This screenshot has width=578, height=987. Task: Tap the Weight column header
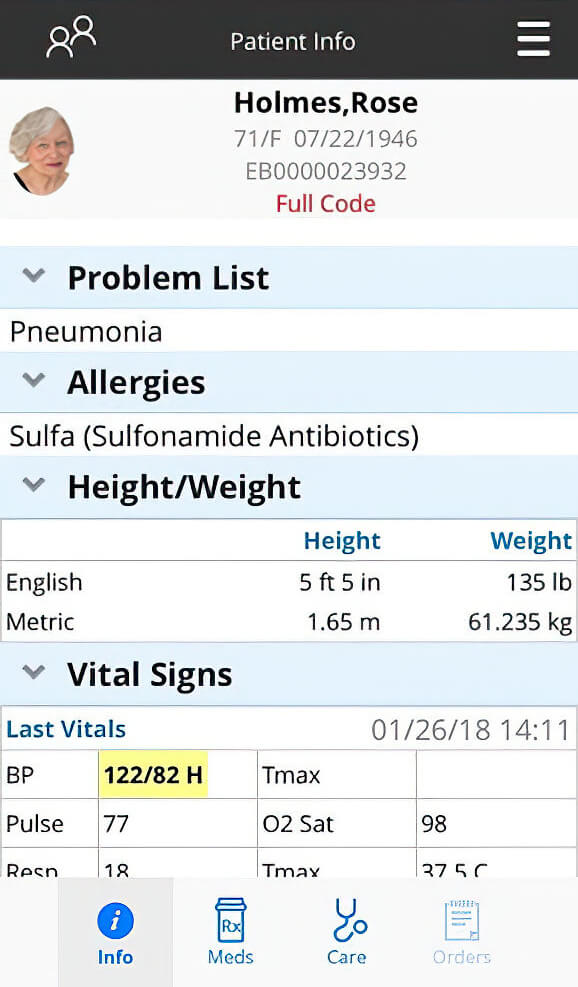click(x=531, y=541)
